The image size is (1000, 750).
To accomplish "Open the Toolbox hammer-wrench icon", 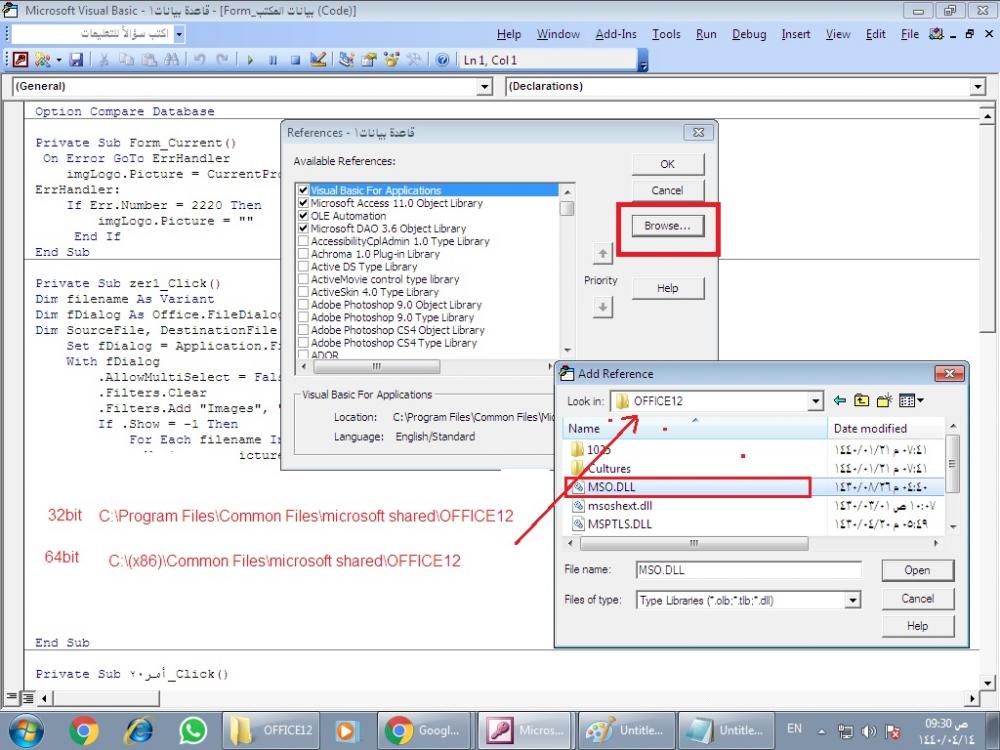I will [414, 60].
